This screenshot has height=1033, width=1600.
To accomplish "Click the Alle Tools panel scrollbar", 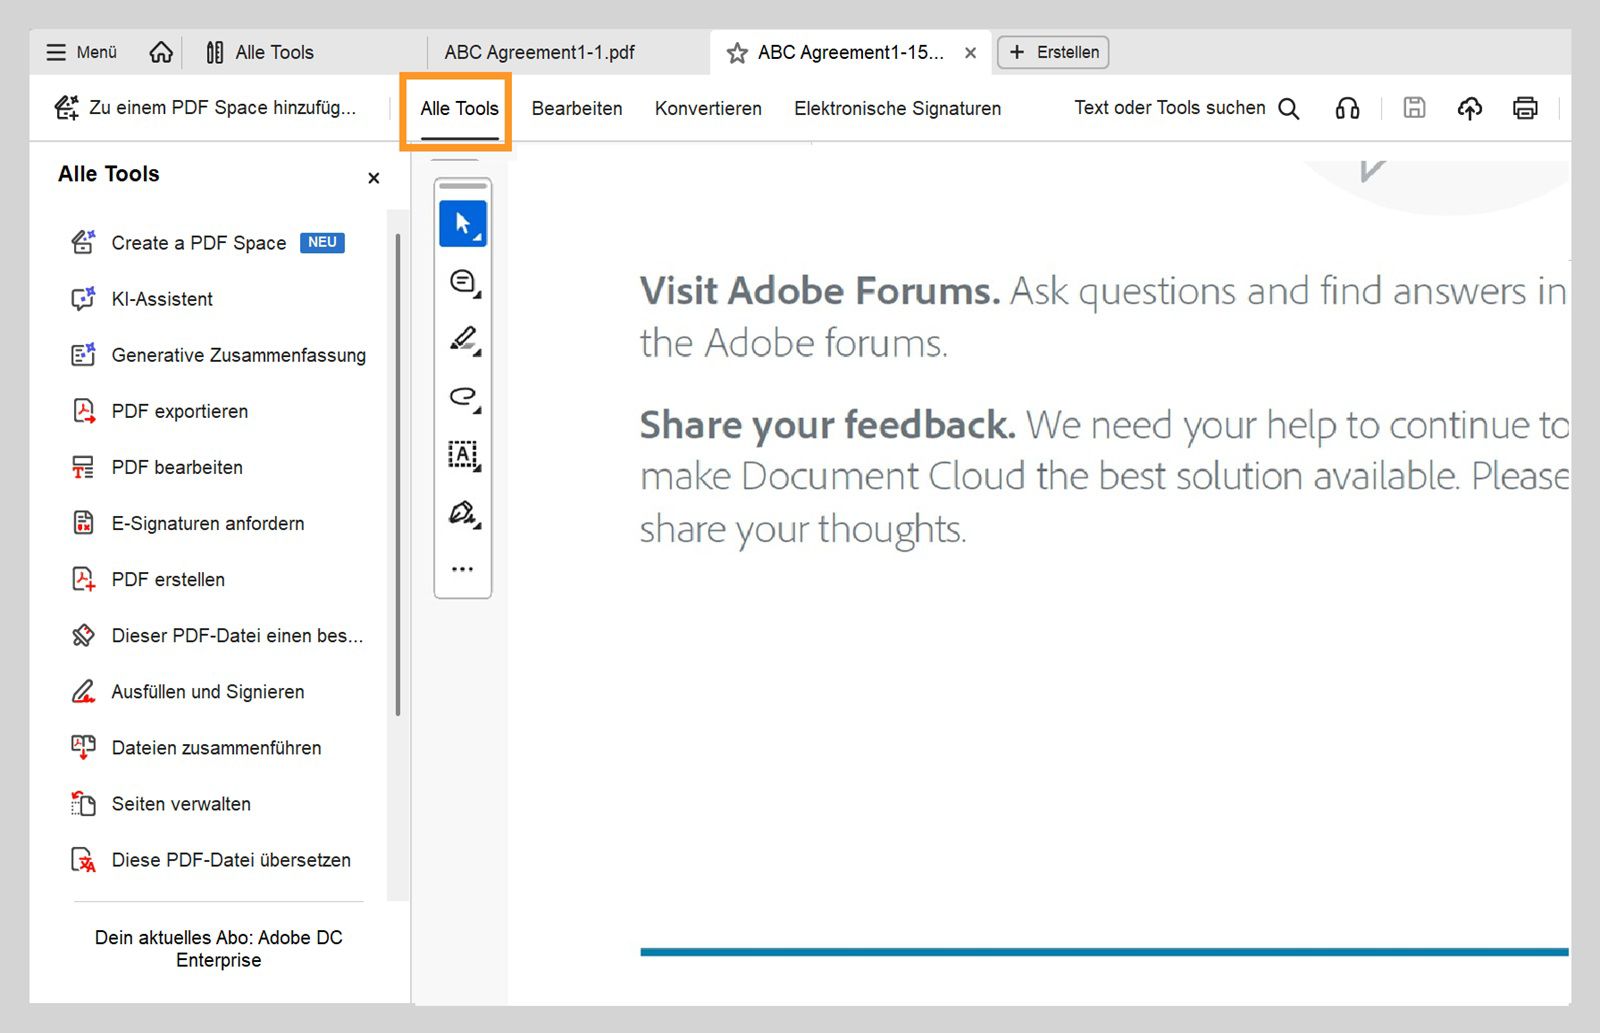I will tap(398, 475).
